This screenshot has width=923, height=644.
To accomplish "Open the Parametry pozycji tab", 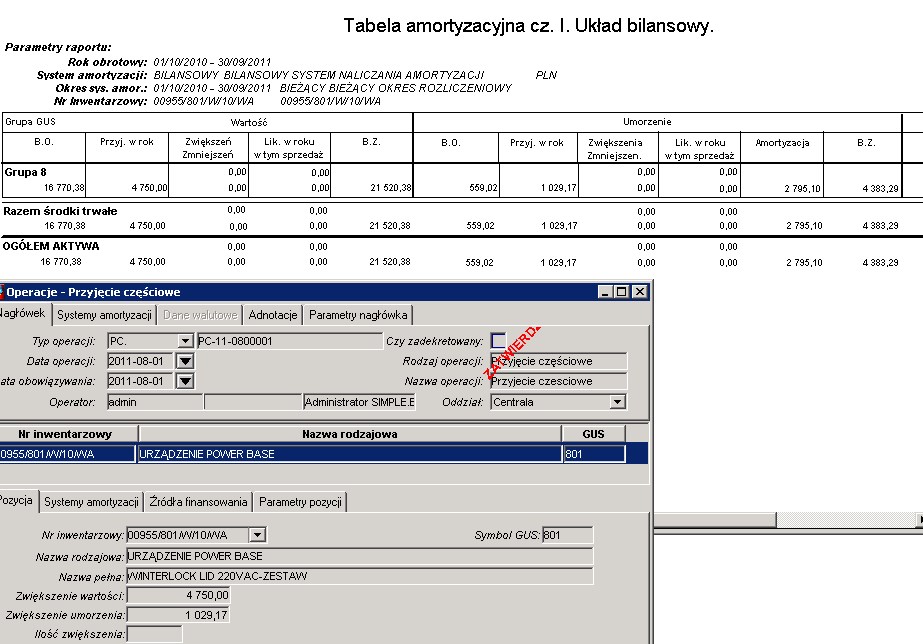I will [x=300, y=502].
